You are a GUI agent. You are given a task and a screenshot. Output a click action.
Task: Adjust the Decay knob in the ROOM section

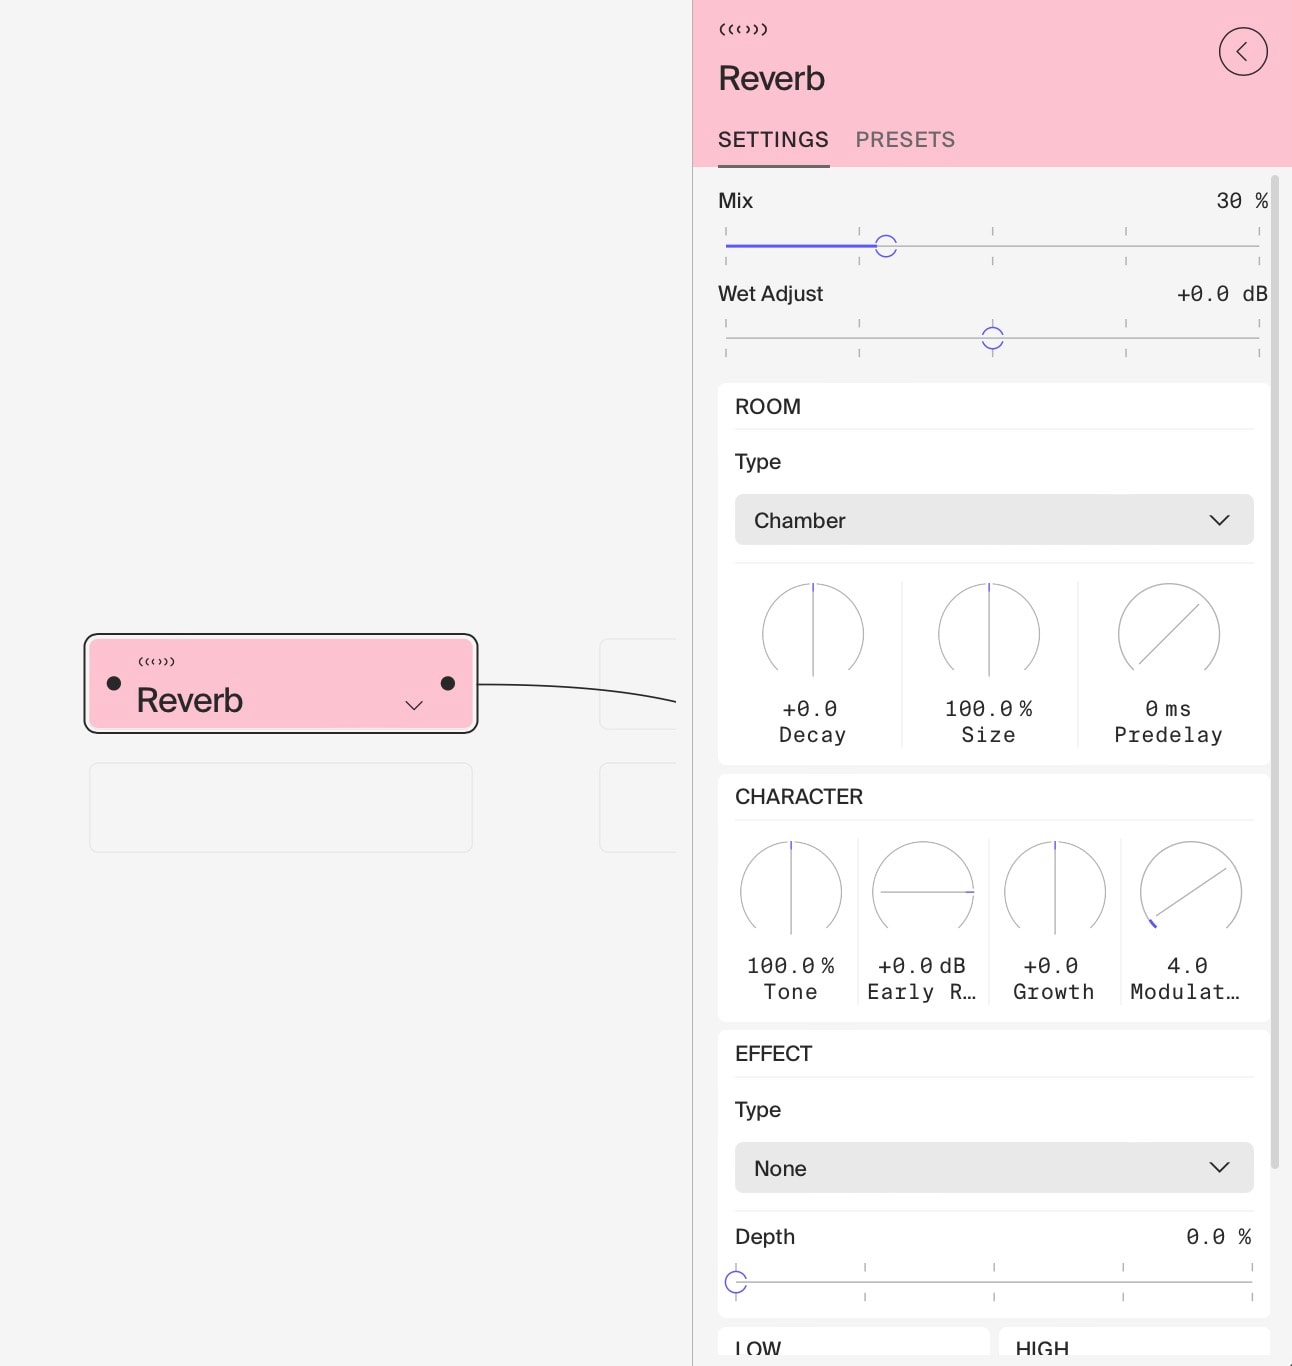click(x=812, y=633)
